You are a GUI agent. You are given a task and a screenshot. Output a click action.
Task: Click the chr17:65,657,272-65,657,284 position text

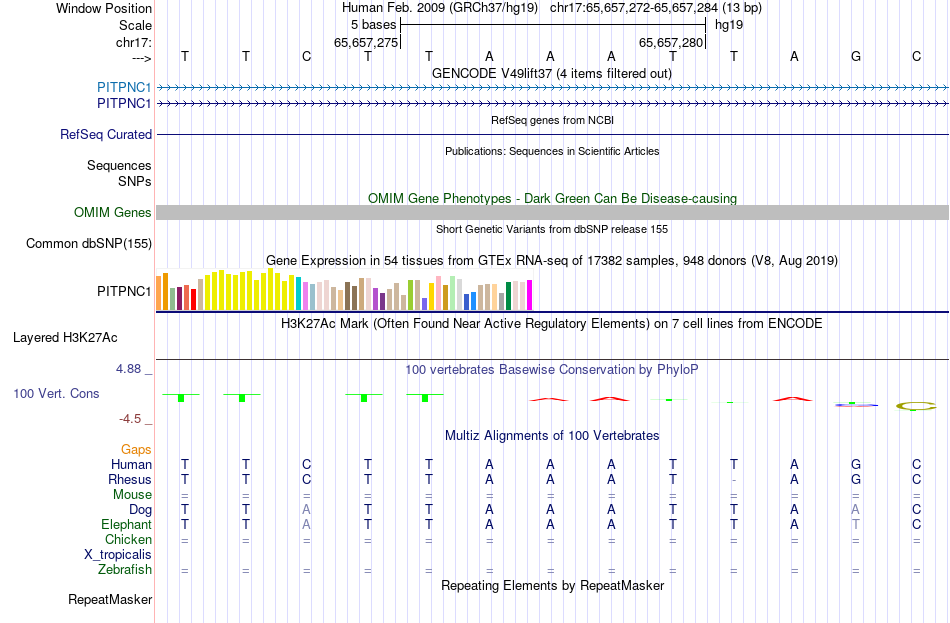pyautogui.click(x=634, y=8)
